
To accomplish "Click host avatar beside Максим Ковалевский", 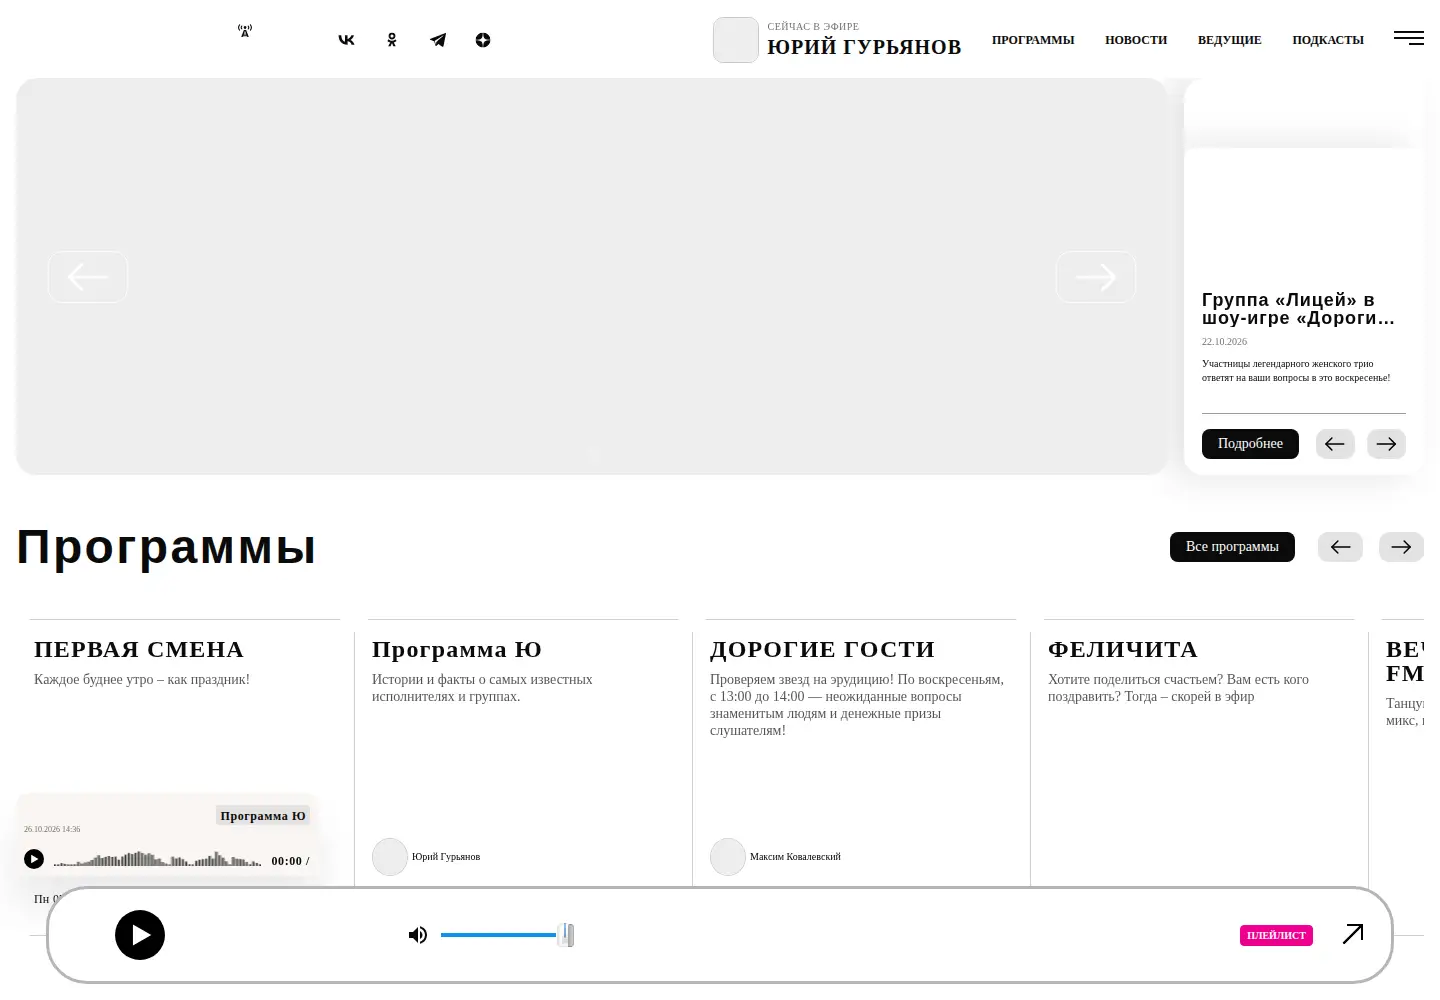I will point(728,857).
